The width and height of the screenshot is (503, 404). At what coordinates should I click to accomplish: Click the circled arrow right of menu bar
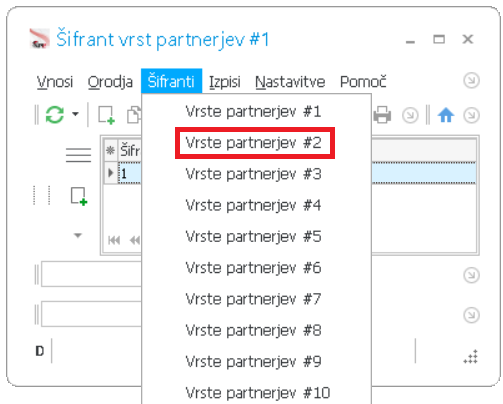tap(471, 80)
